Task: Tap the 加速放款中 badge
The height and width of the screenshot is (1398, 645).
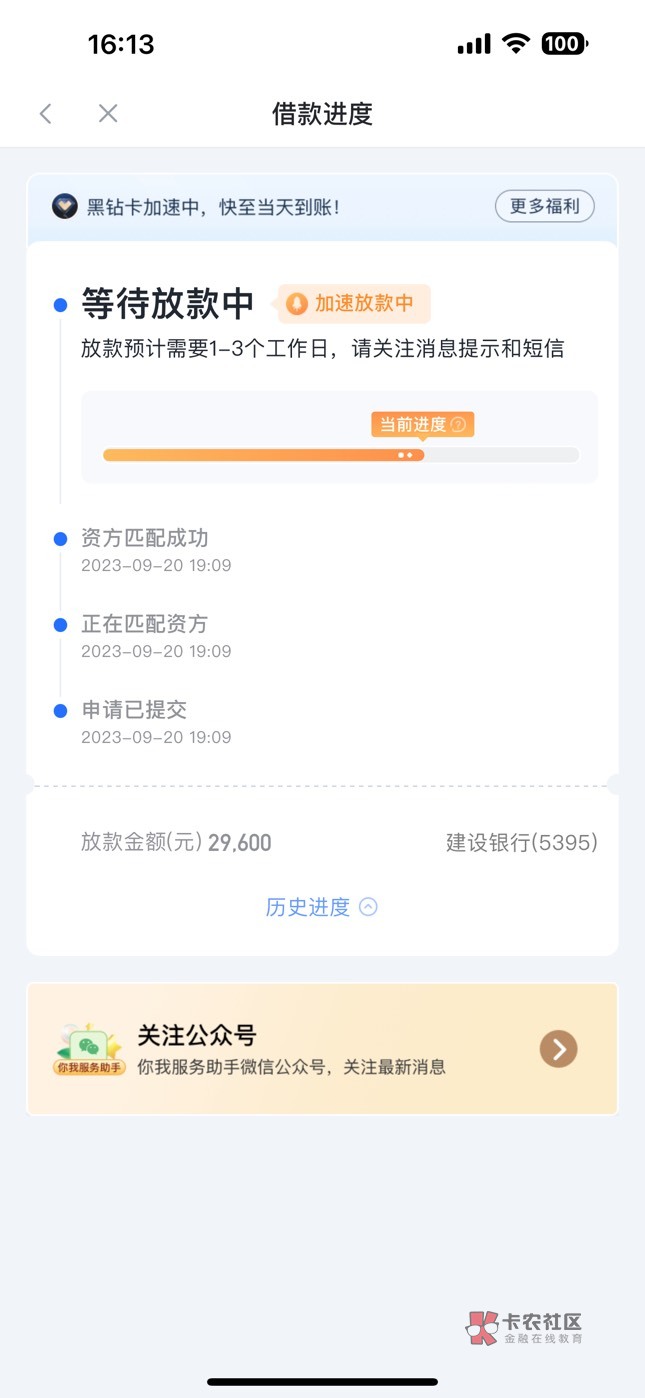Action: 354,304
